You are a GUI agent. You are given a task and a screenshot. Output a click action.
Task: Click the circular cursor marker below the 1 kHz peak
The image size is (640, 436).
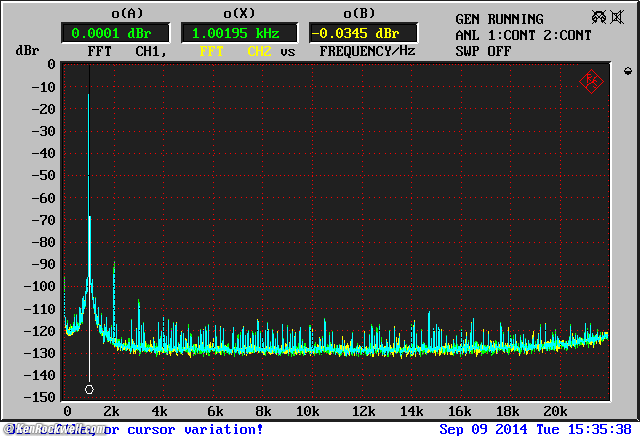(89, 389)
